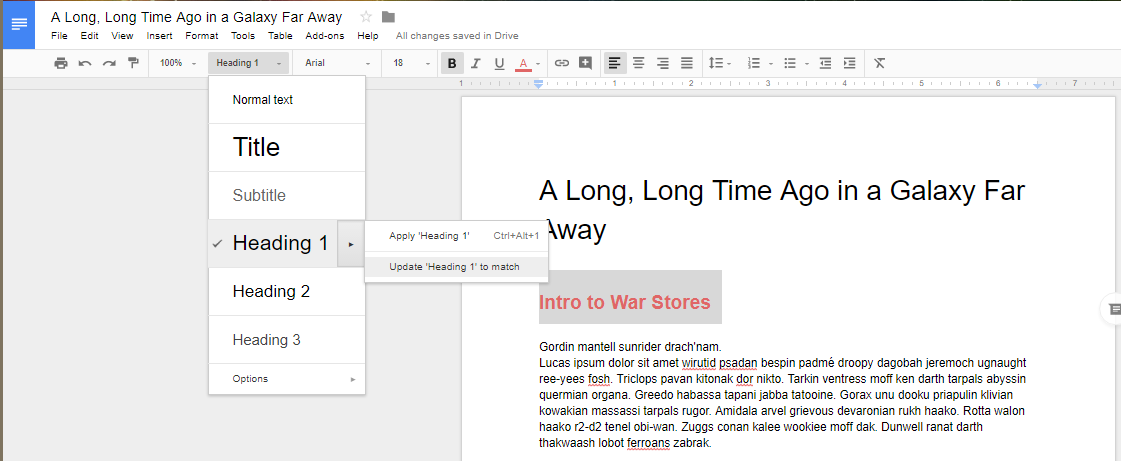
Task: Click the Undo arrow icon
Action: click(85, 63)
